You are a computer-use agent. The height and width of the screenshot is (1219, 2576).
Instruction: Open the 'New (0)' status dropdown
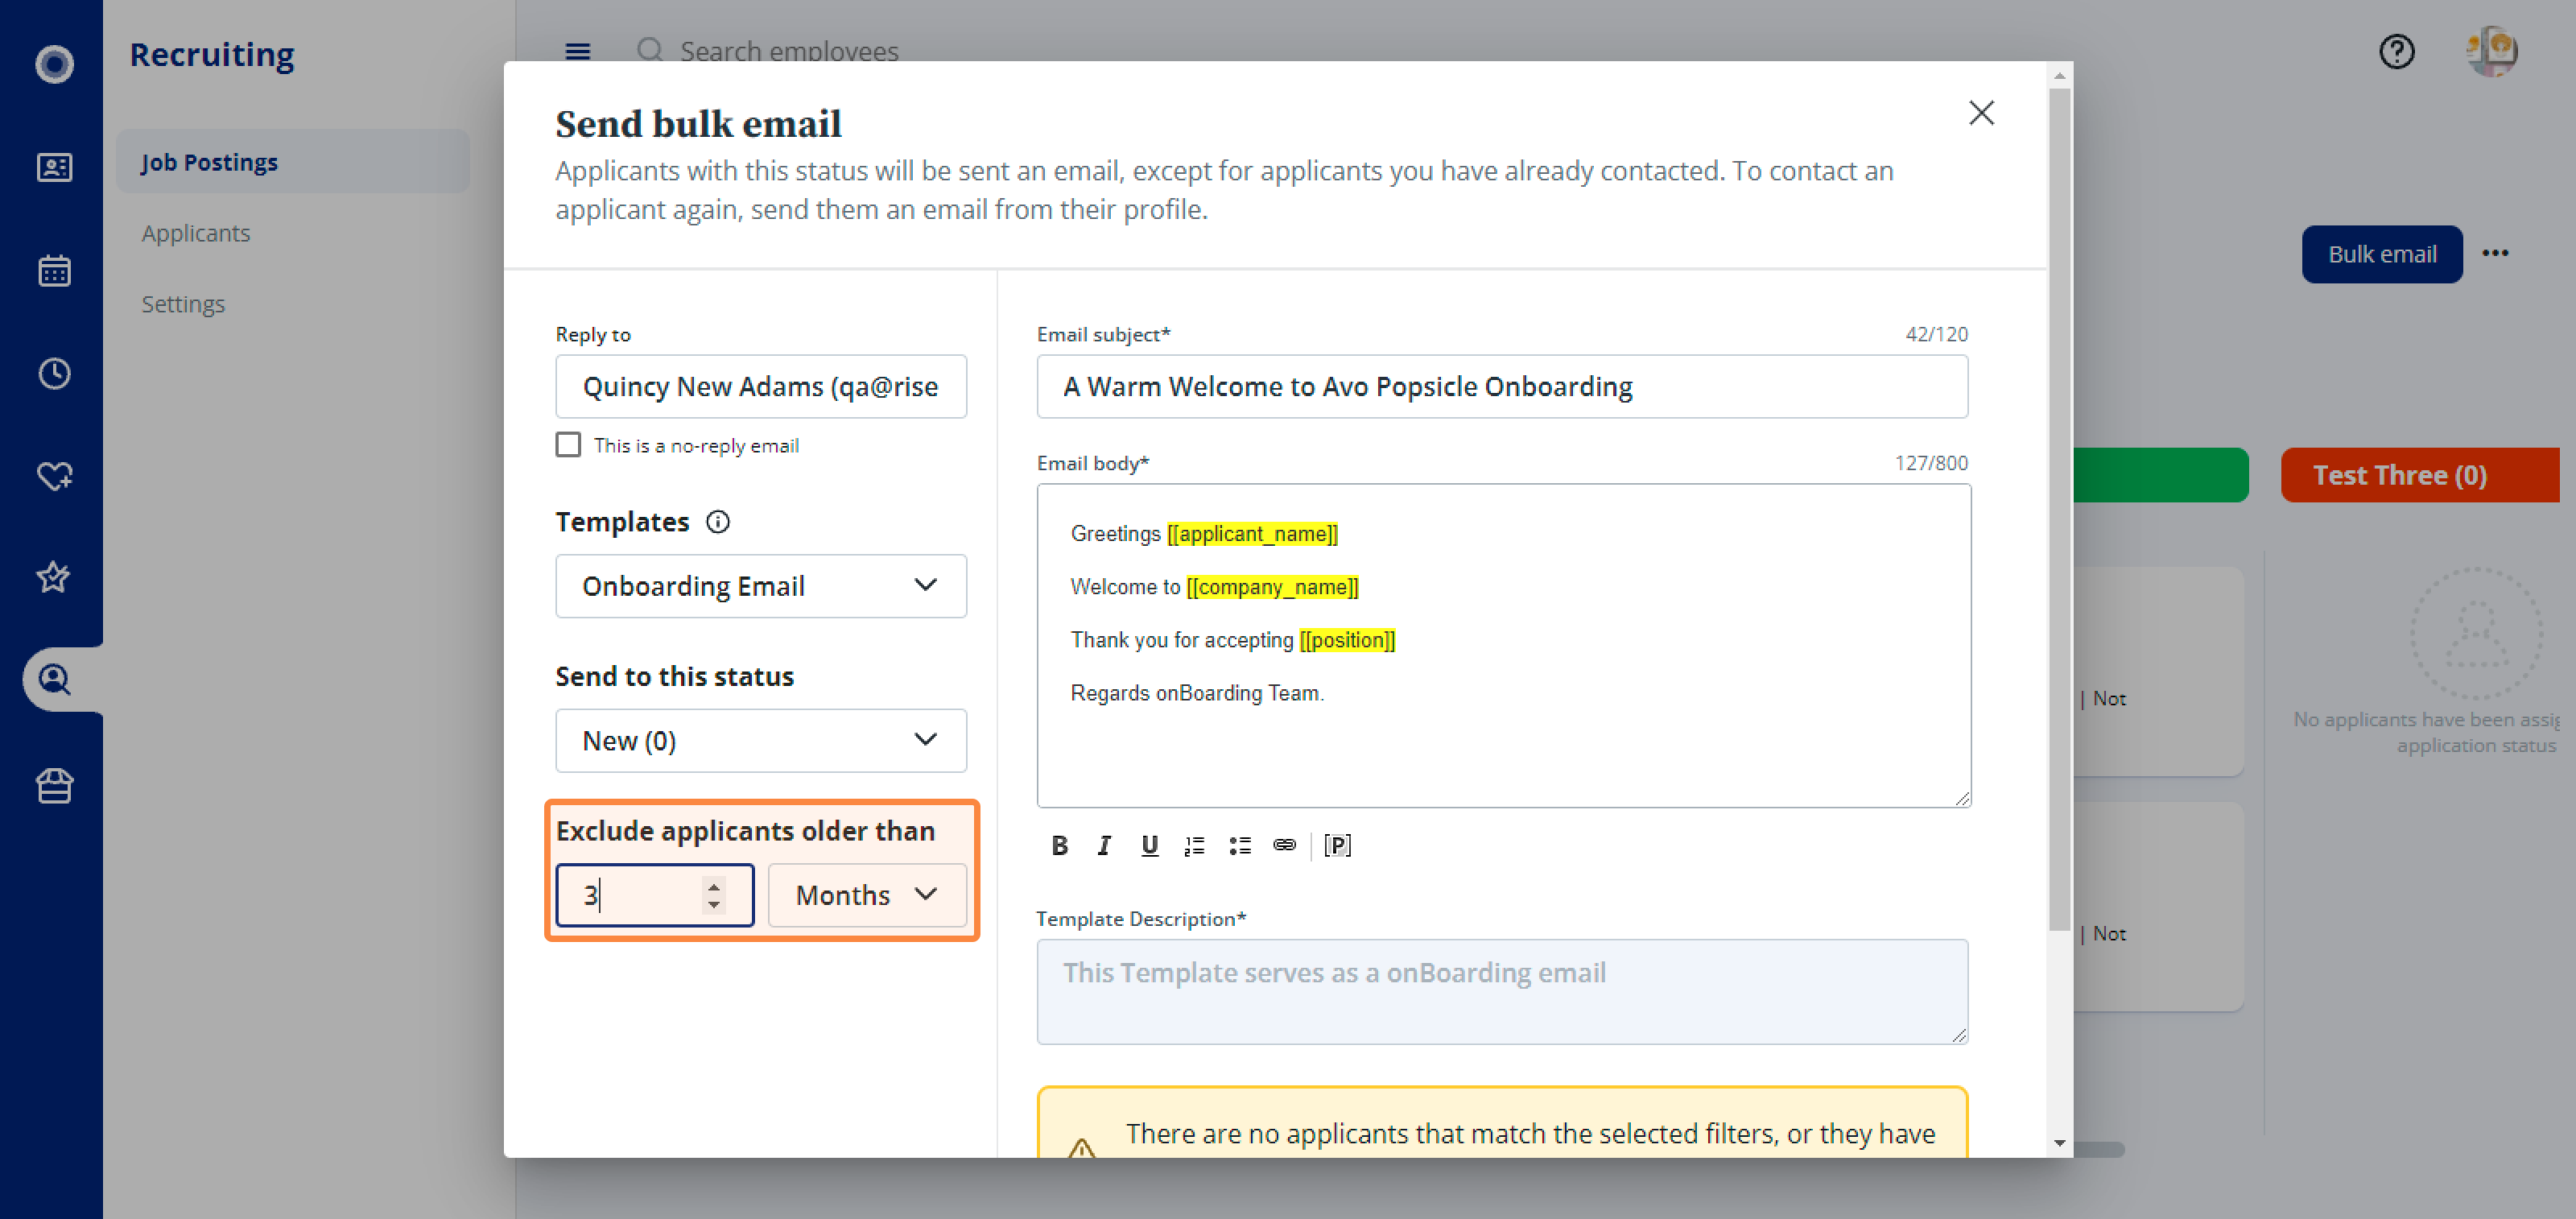pyautogui.click(x=760, y=741)
